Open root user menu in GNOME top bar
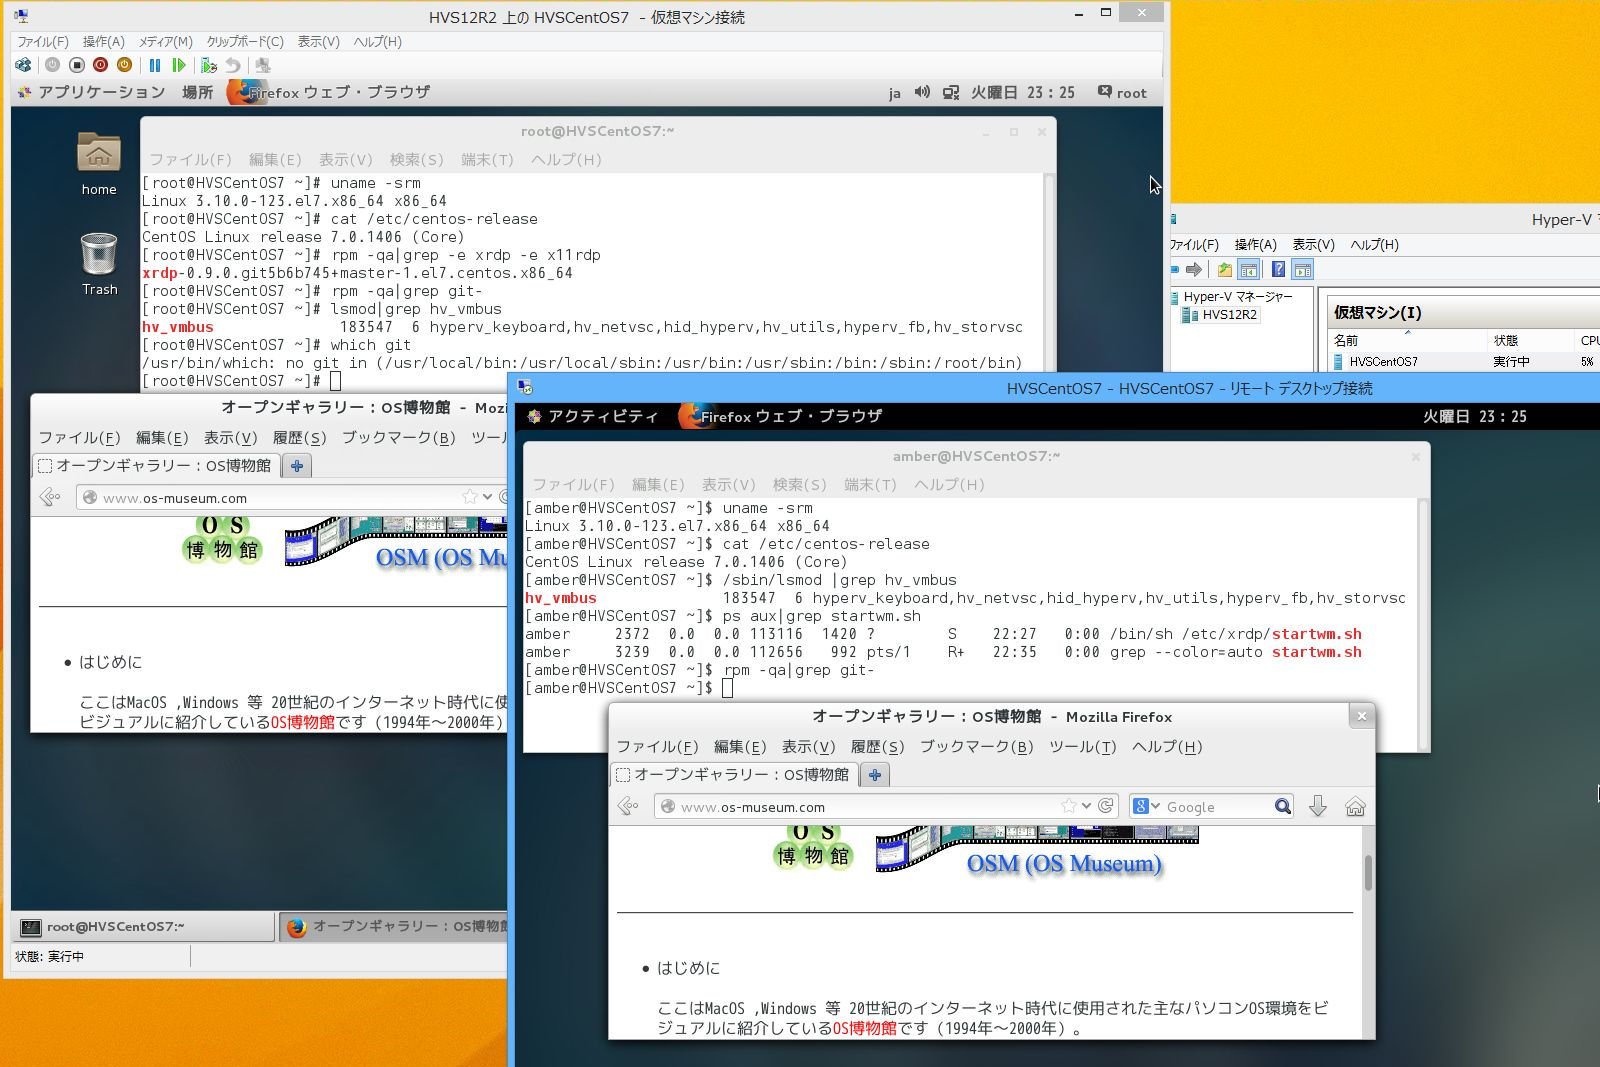 (1122, 92)
